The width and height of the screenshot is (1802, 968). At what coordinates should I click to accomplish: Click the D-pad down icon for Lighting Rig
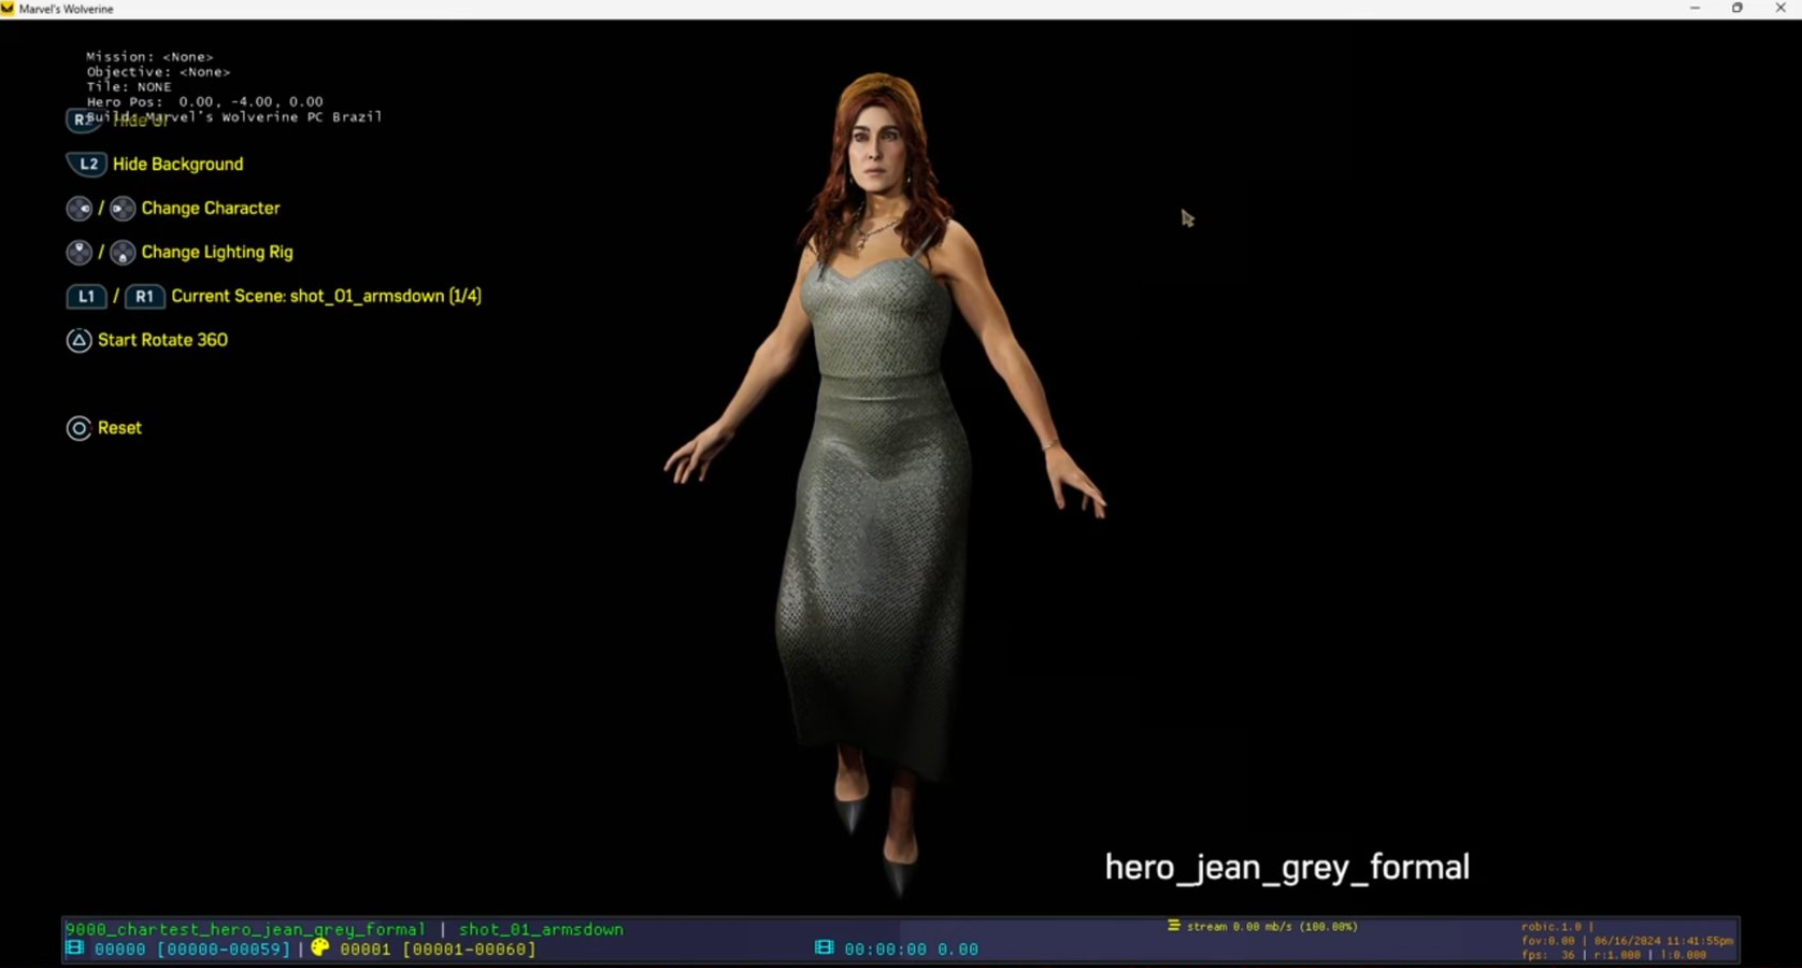click(122, 252)
